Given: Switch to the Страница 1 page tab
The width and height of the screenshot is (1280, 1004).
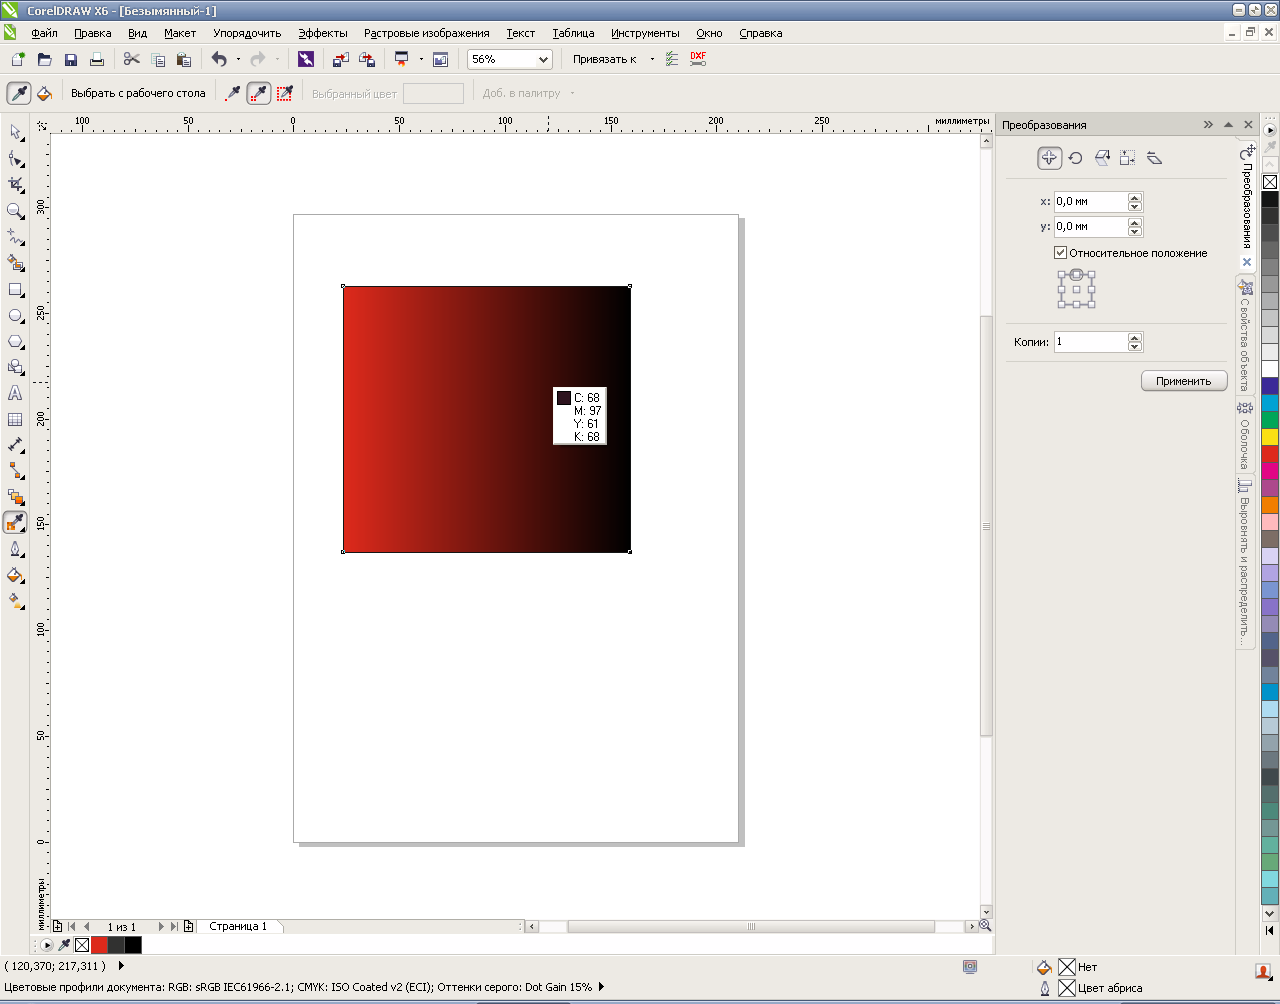Looking at the screenshot, I should [x=238, y=927].
